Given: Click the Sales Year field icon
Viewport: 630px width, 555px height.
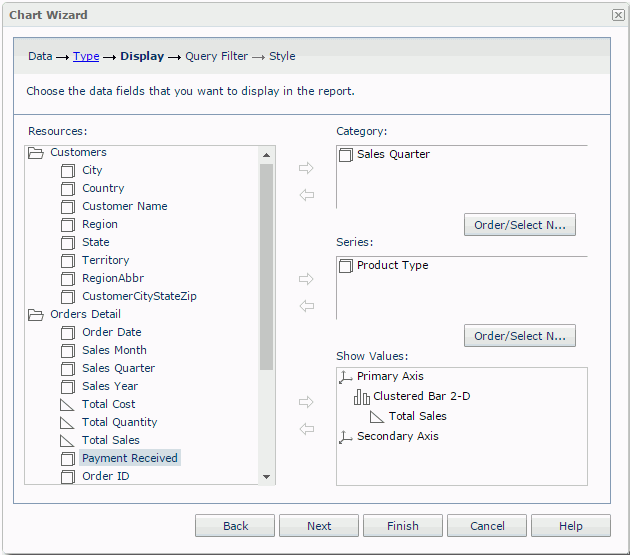Looking at the screenshot, I should coord(68,387).
